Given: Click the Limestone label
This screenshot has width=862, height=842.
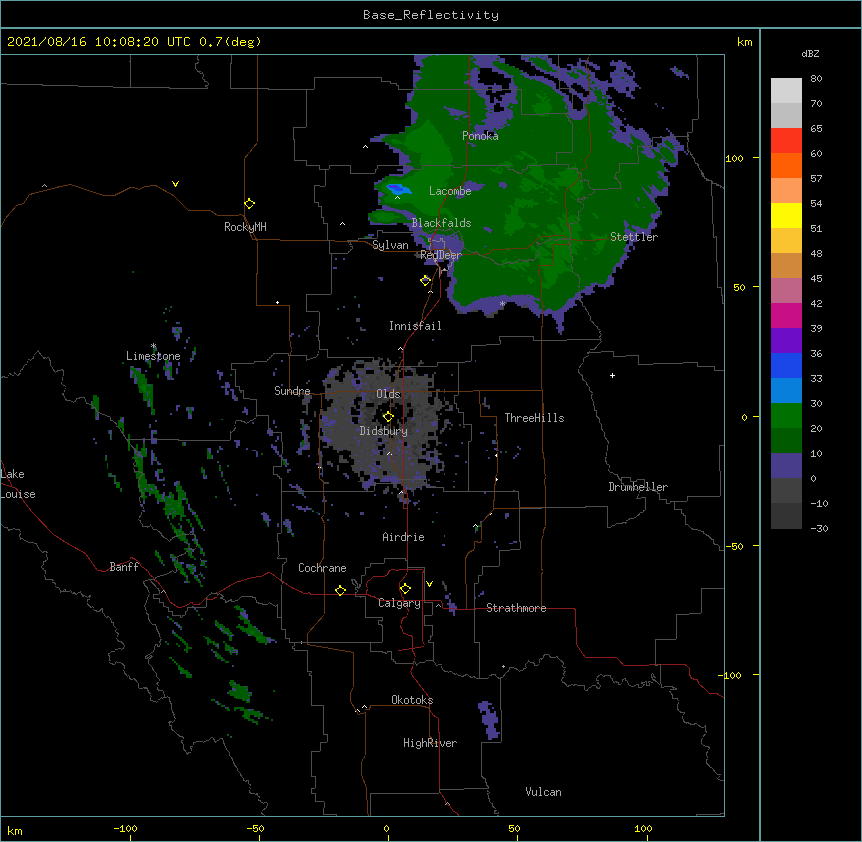Looking at the screenshot, I should click(x=153, y=356).
